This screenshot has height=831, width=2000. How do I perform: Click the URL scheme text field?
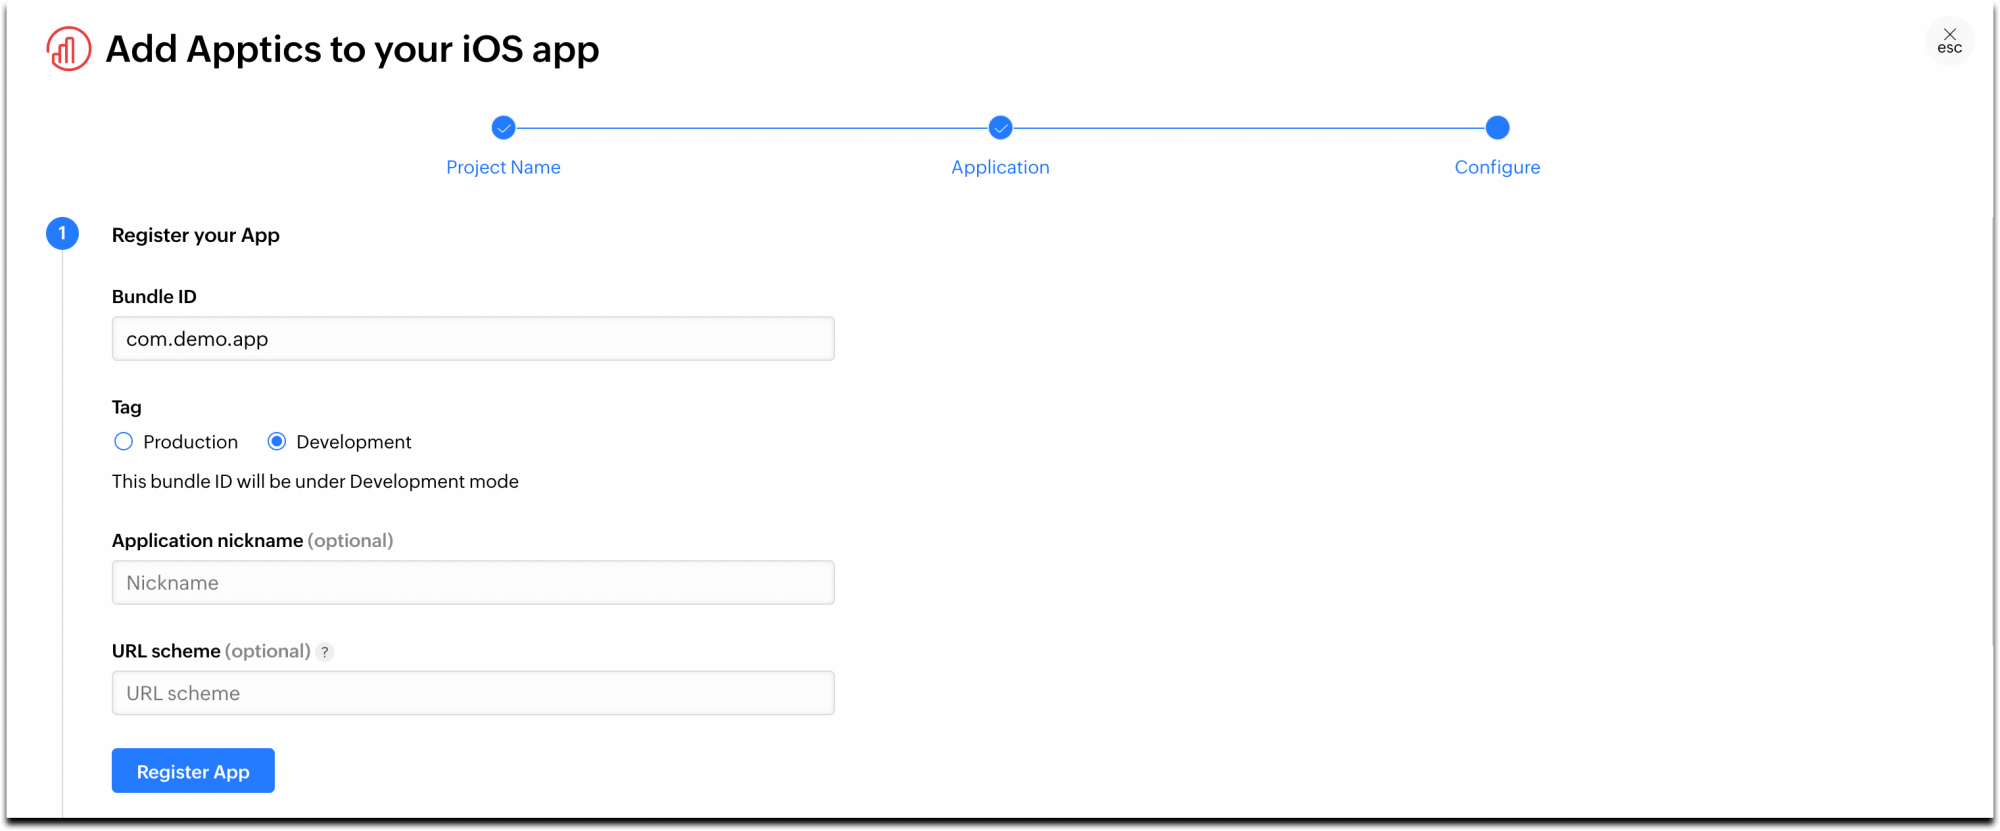pos(473,693)
